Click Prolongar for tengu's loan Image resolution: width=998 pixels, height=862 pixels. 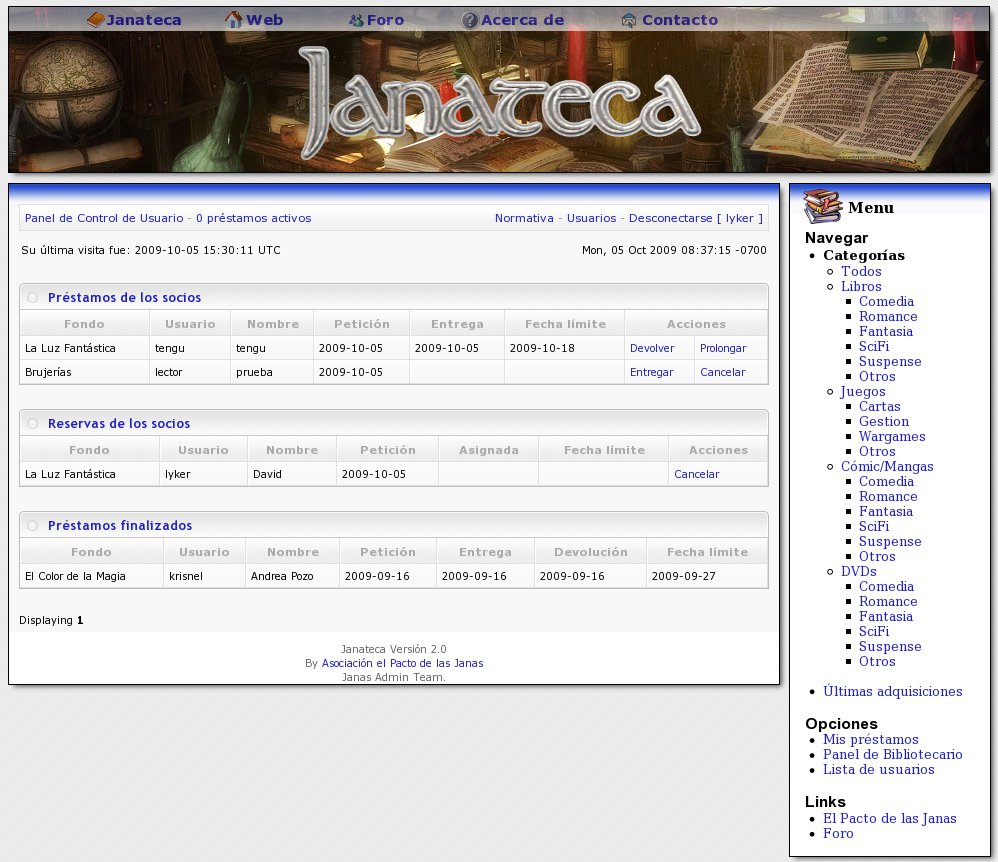[x=722, y=348]
